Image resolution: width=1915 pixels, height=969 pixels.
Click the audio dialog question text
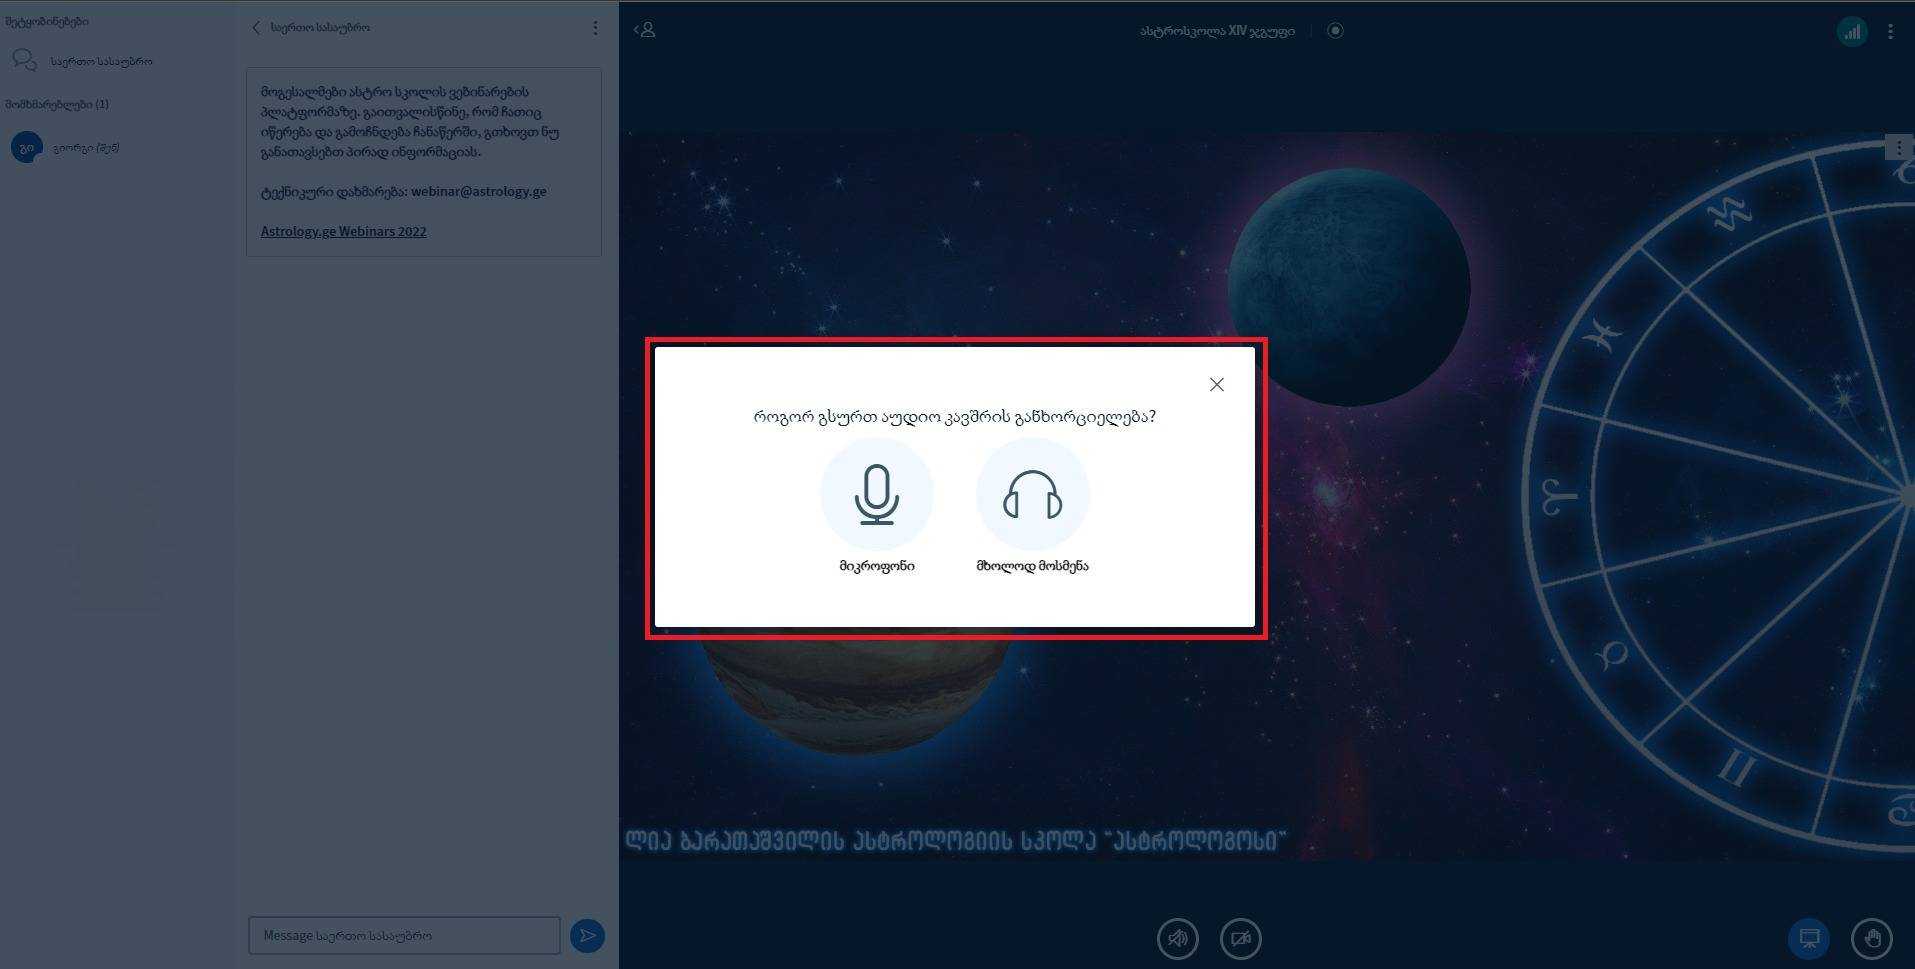[954, 416]
